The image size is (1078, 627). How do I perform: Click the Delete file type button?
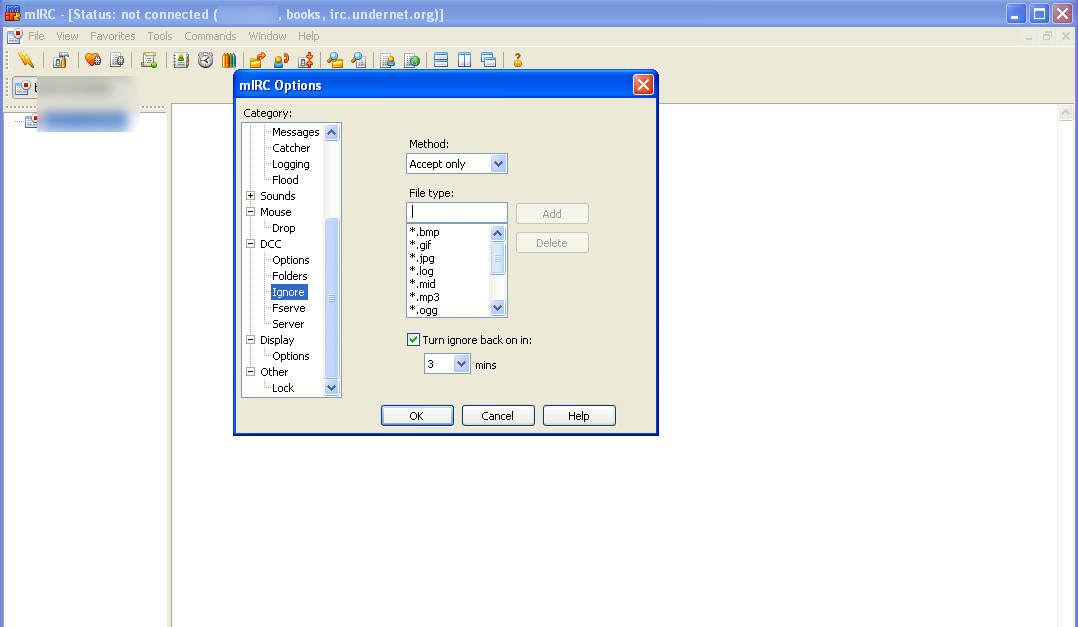[x=552, y=243]
